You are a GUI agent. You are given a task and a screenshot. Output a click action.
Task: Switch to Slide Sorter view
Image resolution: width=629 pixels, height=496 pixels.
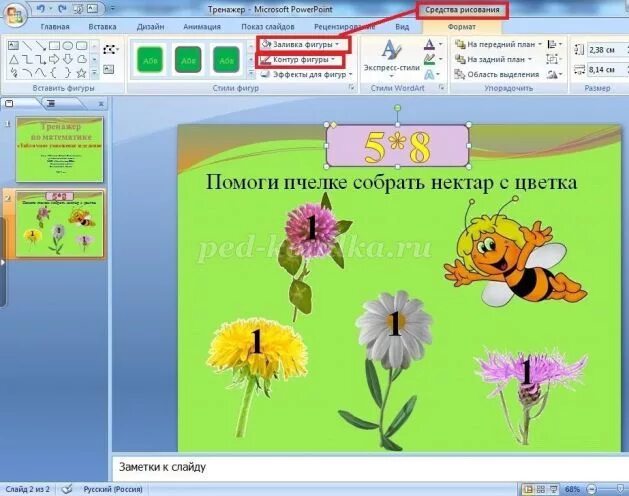click(x=541, y=489)
